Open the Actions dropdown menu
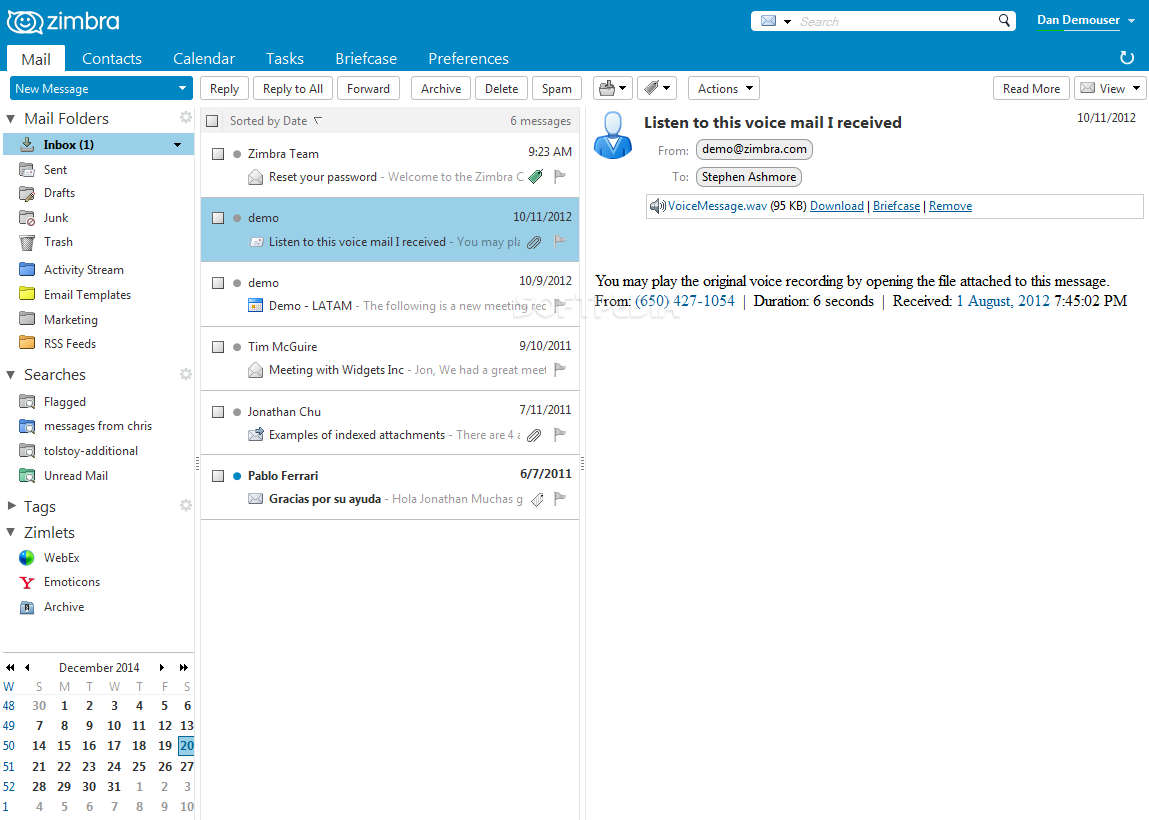The image size is (1149, 820). click(x=724, y=89)
